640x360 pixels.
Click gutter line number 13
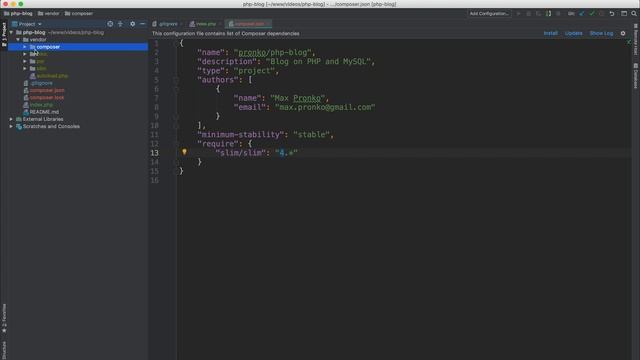154,153
